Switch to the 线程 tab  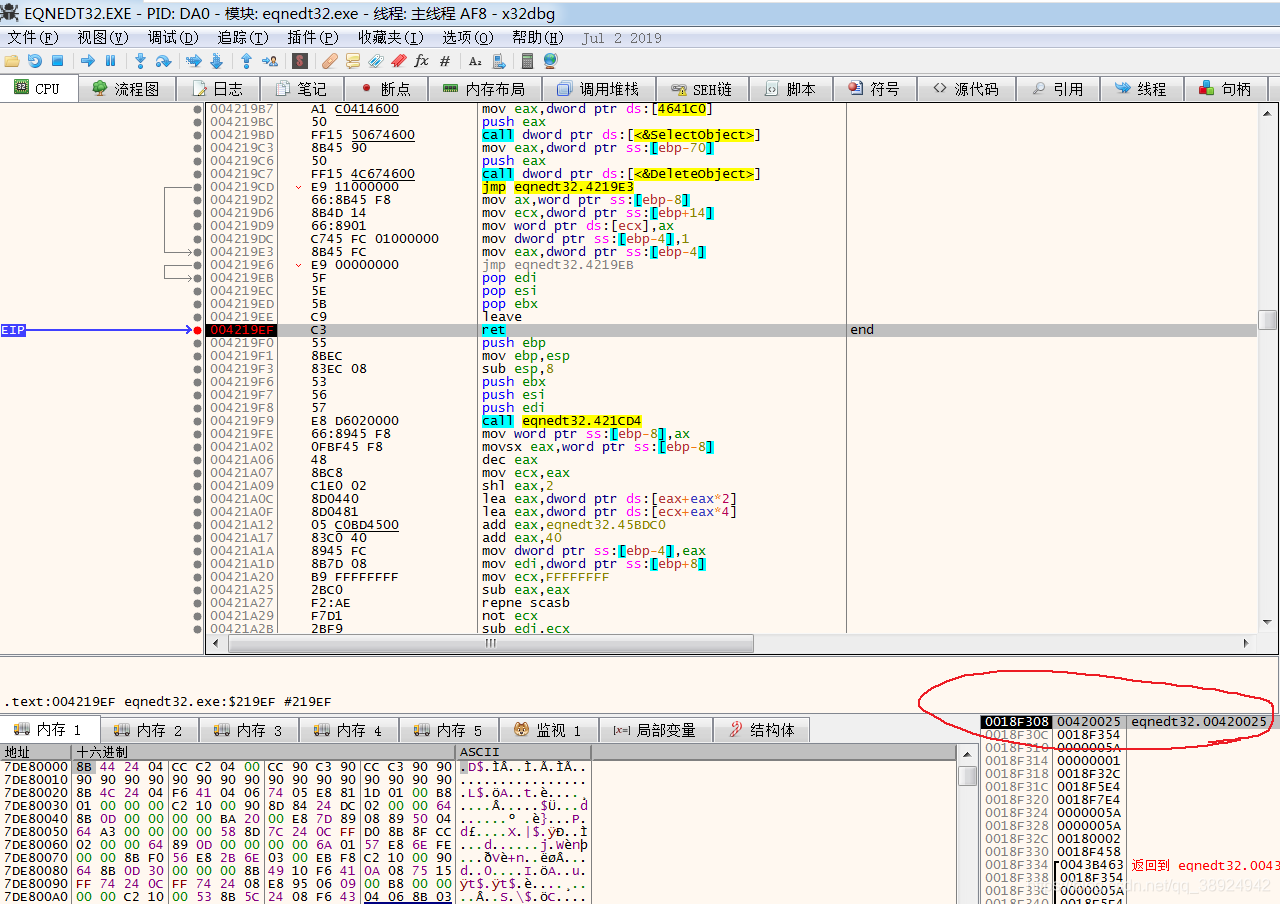[1141, 89]
